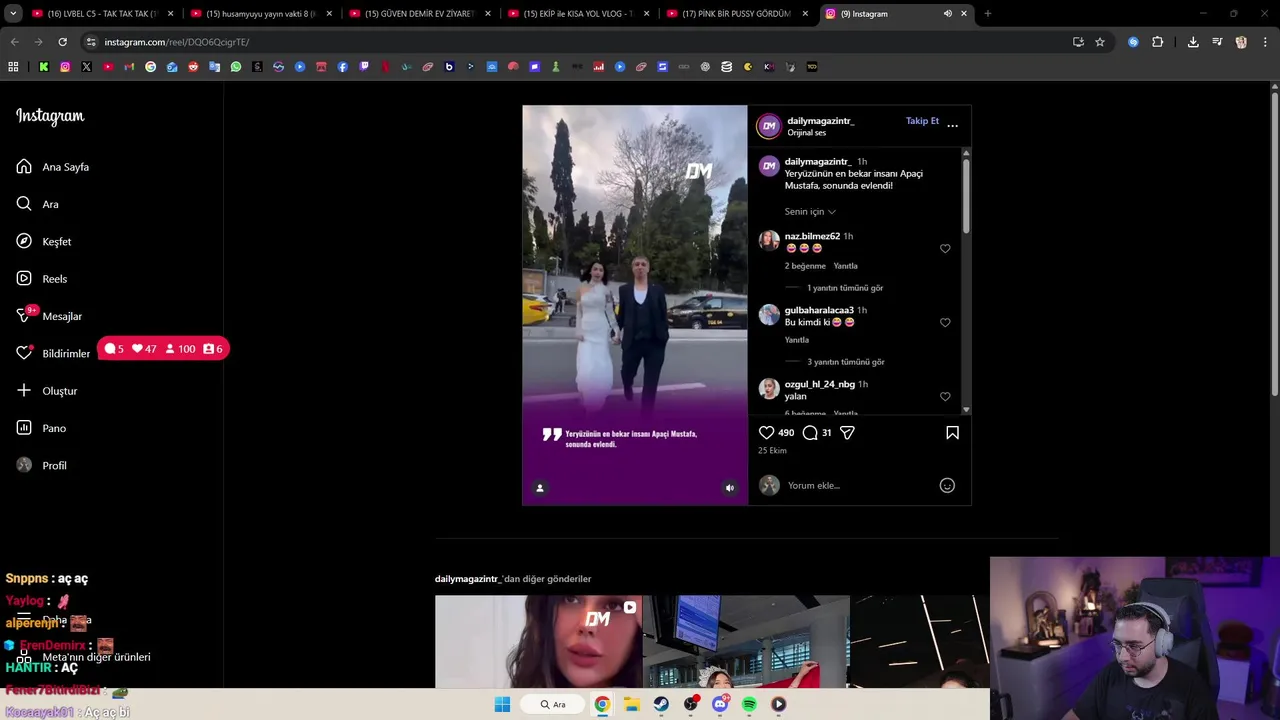
Task: Share the reel via paper plane icon
Action: click(x=847, y=432)
